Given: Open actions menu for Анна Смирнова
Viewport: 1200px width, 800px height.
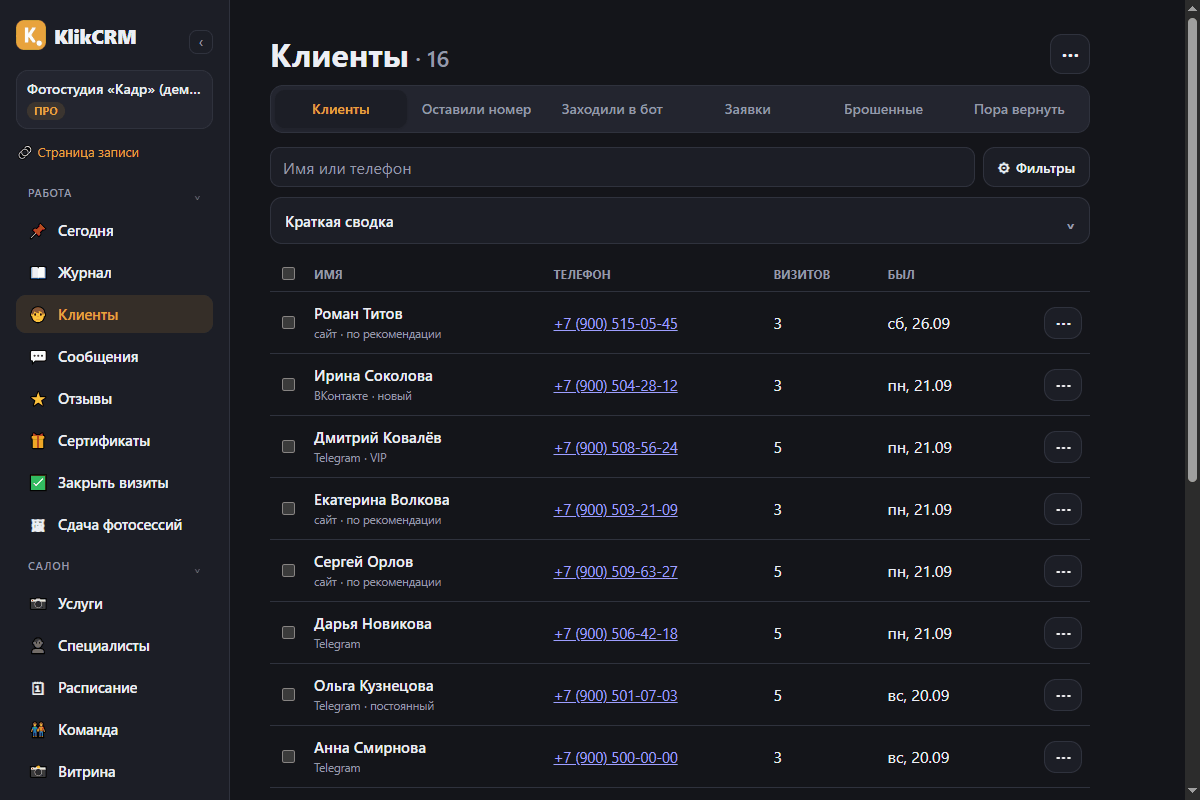Looking at the screenshot, I should [x=1063, y=758].
